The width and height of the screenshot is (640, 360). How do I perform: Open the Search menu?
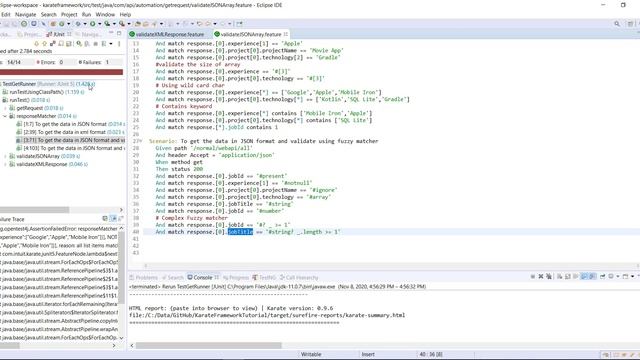coord(49,14)
